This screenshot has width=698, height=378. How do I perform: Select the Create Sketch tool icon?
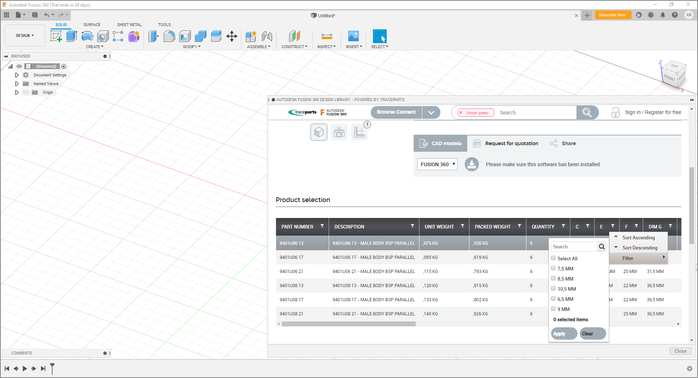[x=56, y=36]
